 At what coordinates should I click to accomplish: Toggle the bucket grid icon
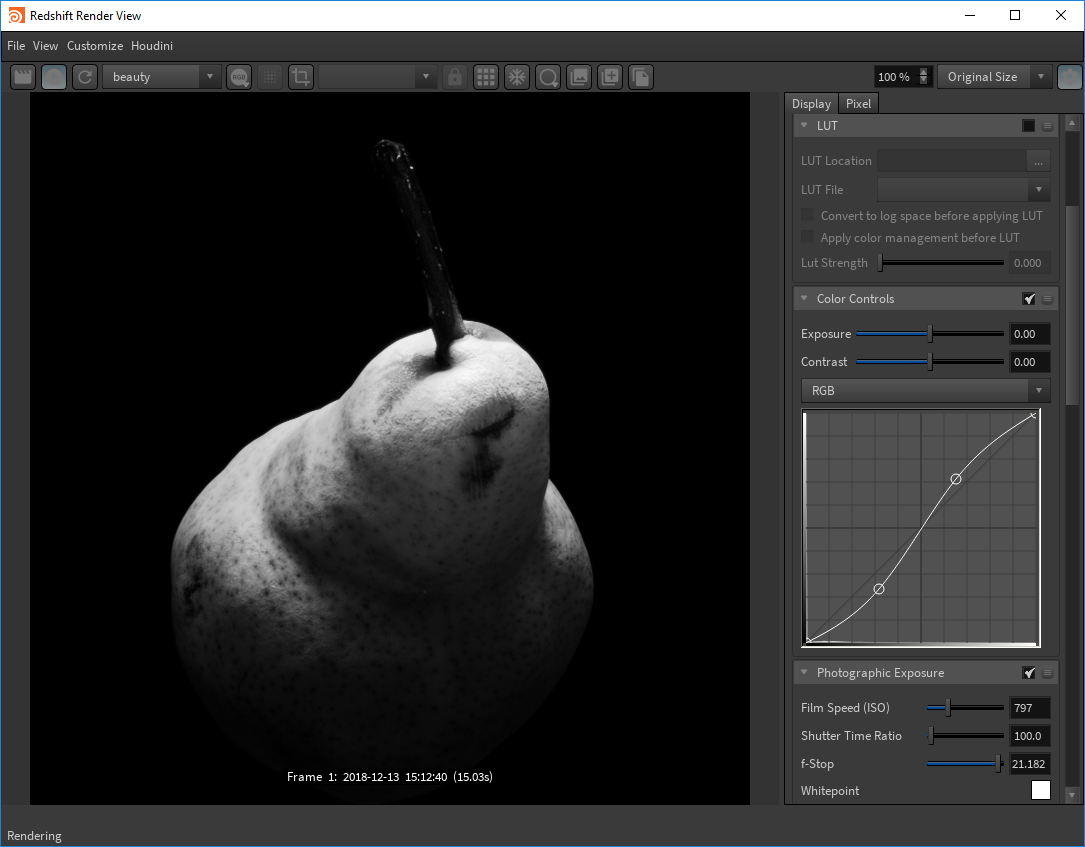point(486,77)
